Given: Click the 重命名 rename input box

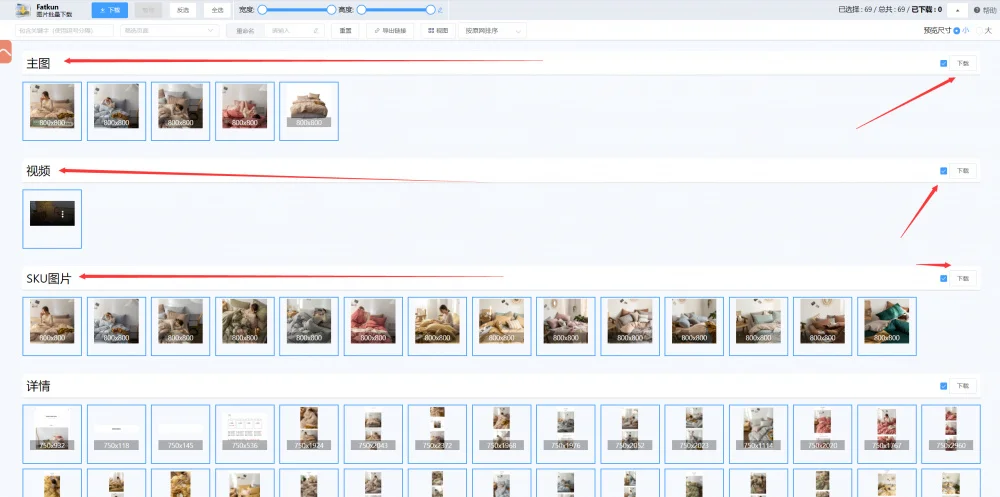Looking at the screenshot, I should (x=293, y=31).
